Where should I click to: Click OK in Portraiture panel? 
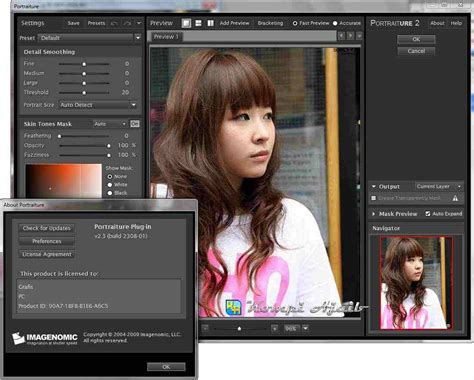point(416,39)
